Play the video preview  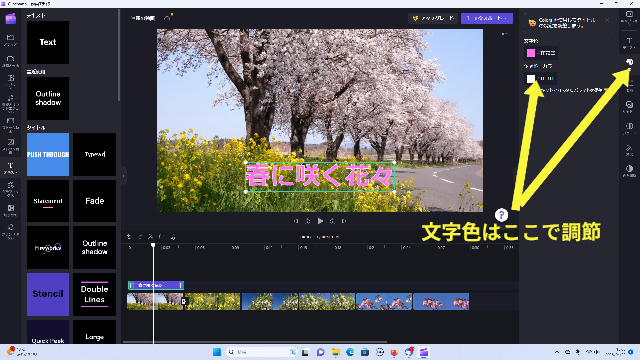coord(320,221)
